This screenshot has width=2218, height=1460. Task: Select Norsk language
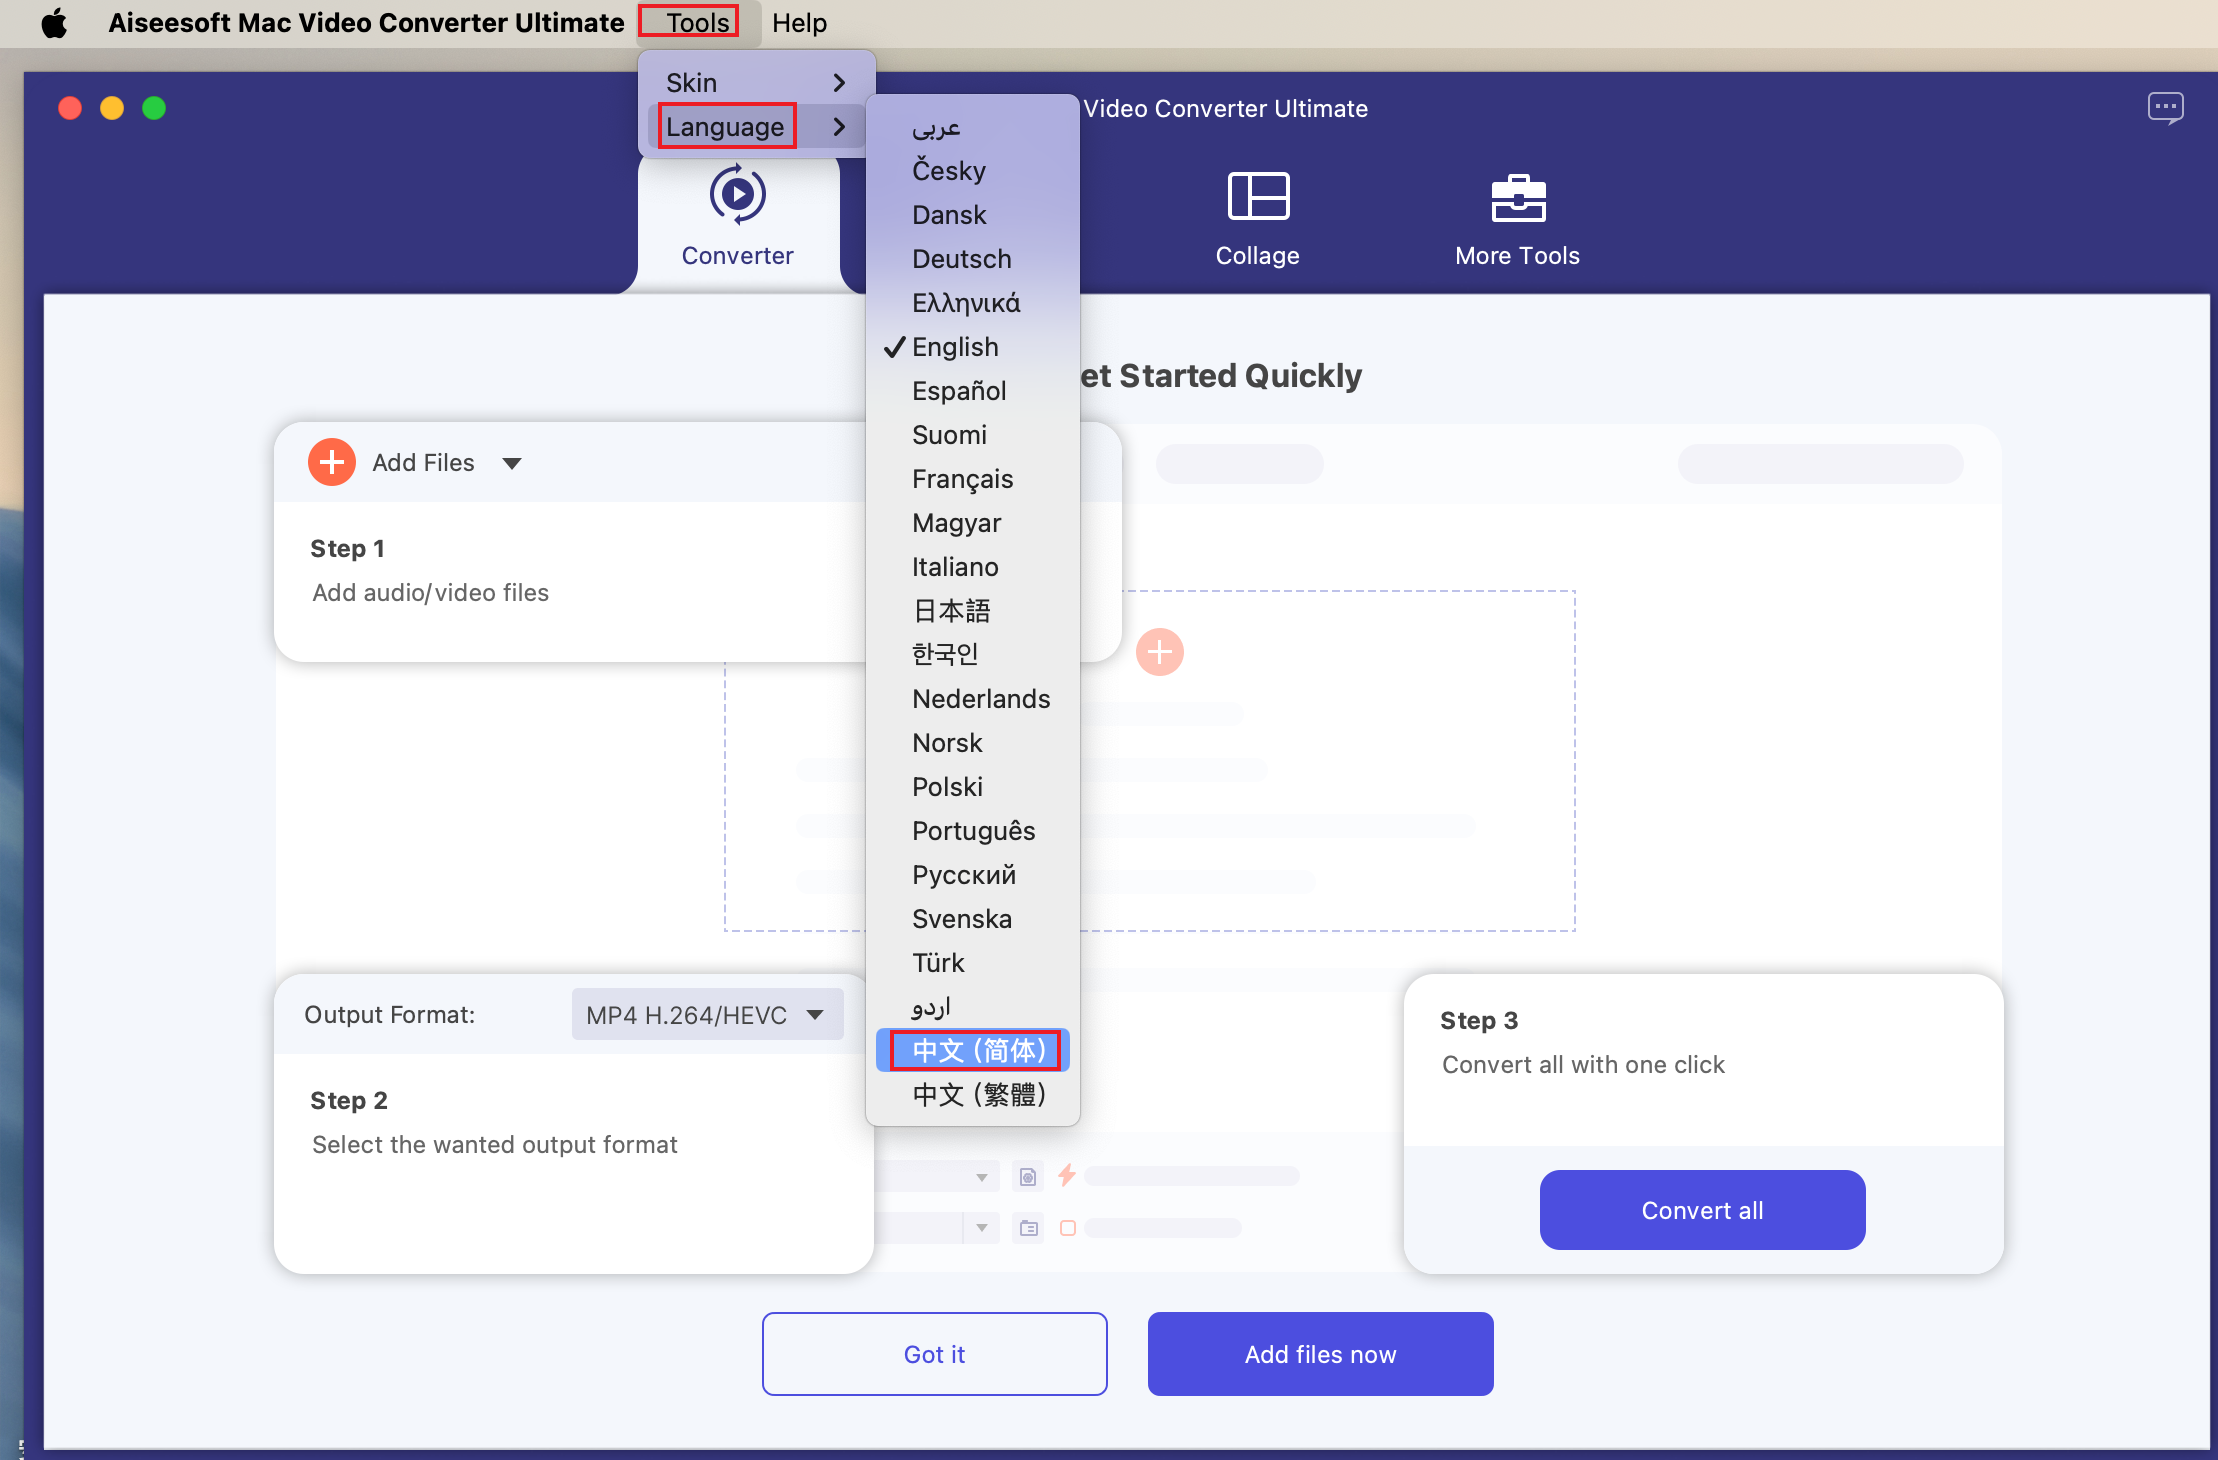973,742
